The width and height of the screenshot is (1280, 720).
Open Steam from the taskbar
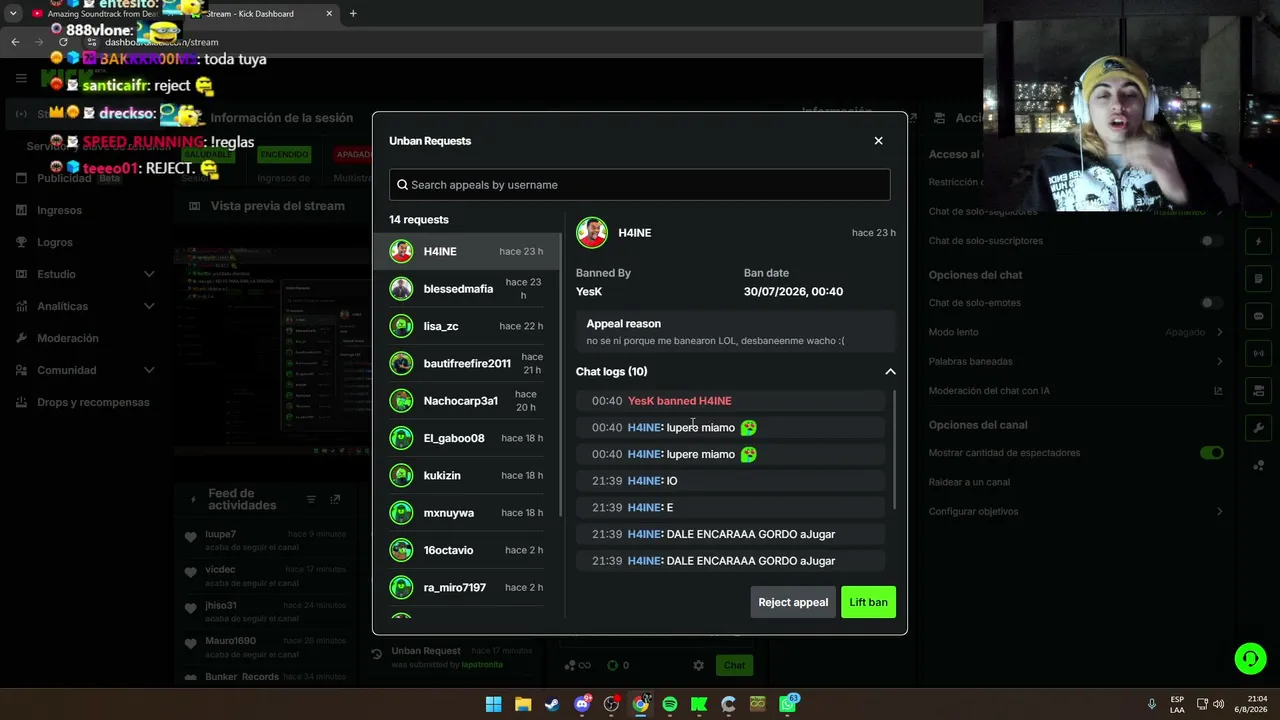point(552,704)
